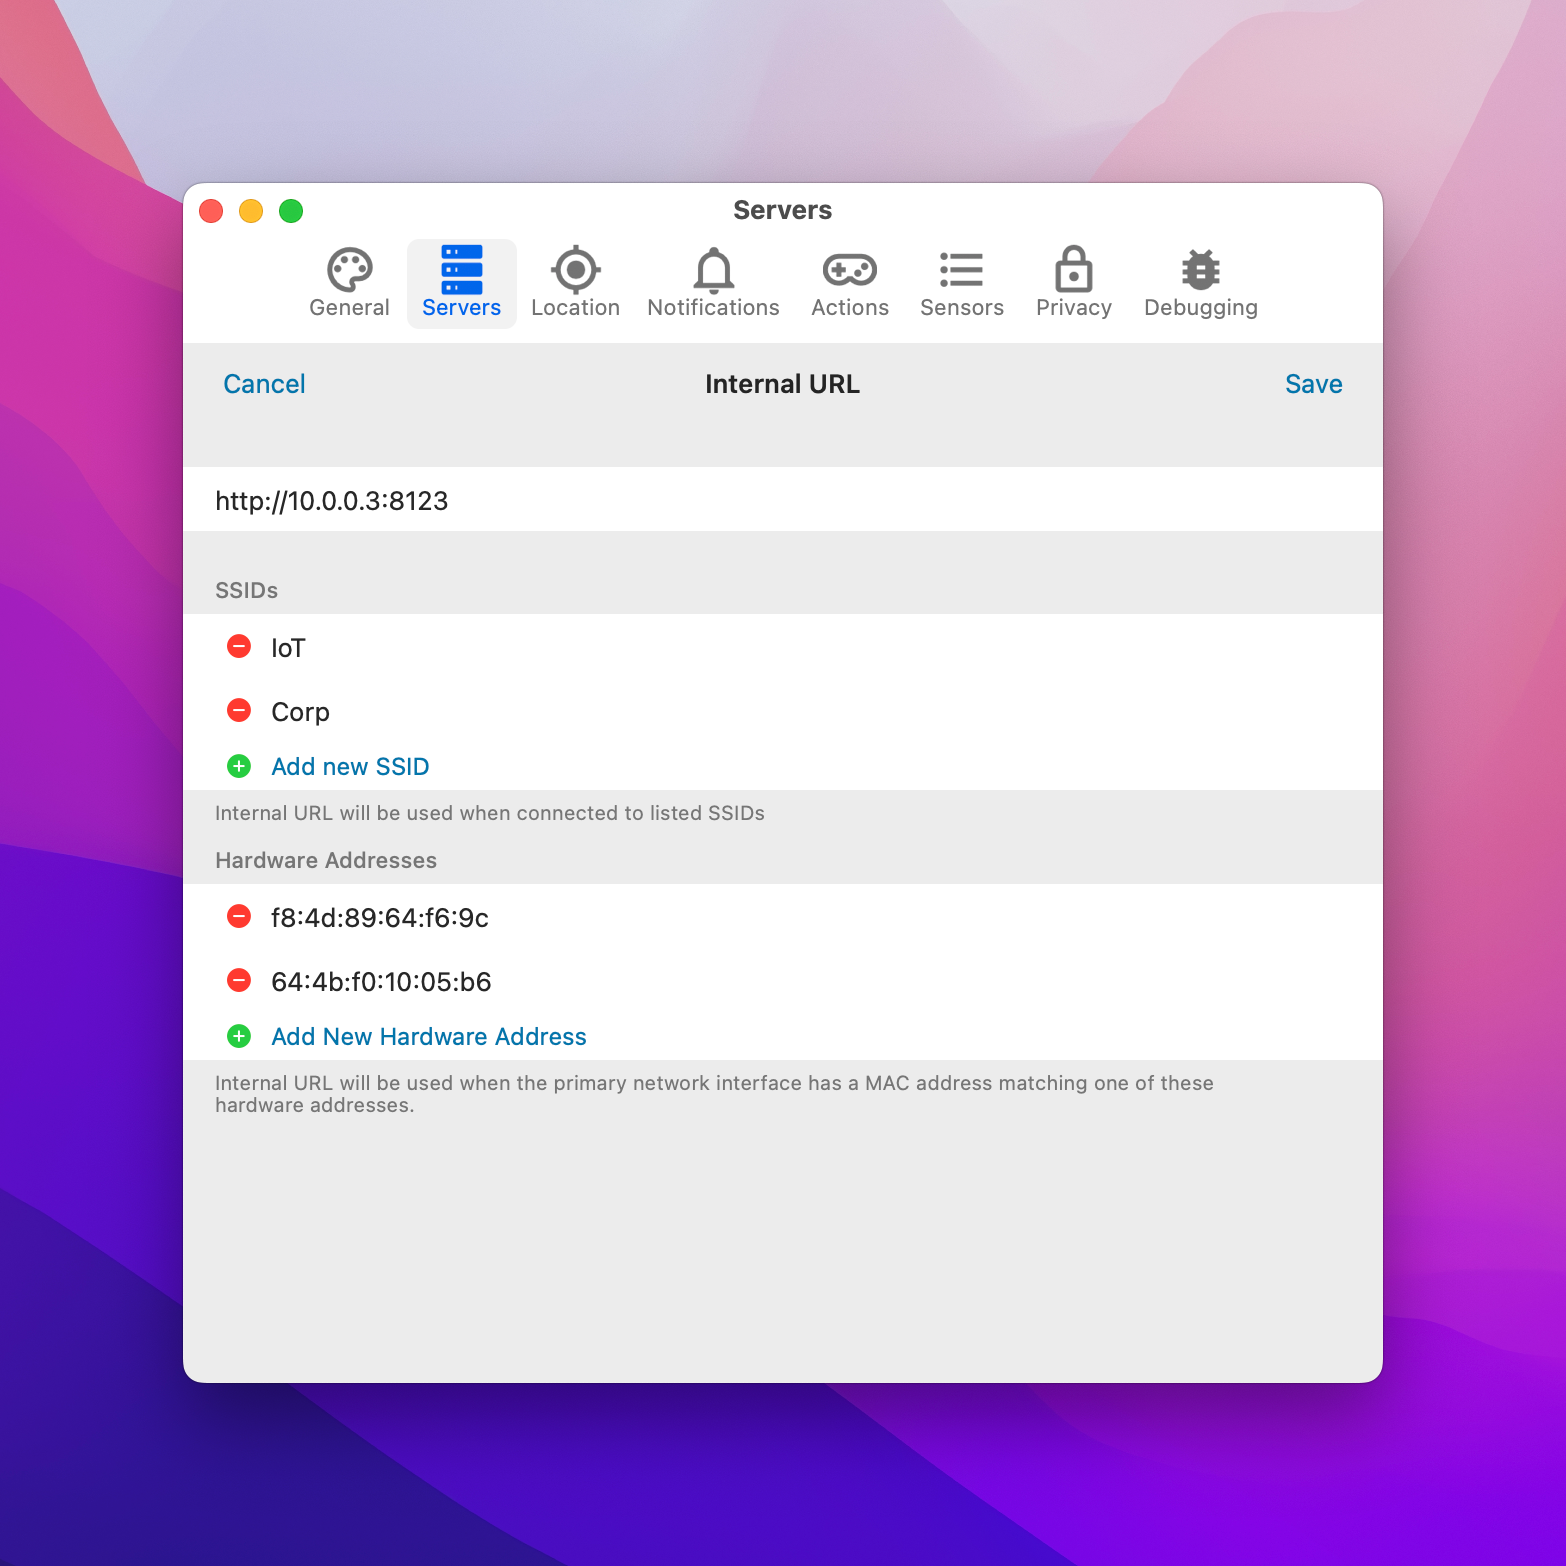The image size is (1566, 1566).
Task: Click the Add new SSID link
Action: (349, 766)
